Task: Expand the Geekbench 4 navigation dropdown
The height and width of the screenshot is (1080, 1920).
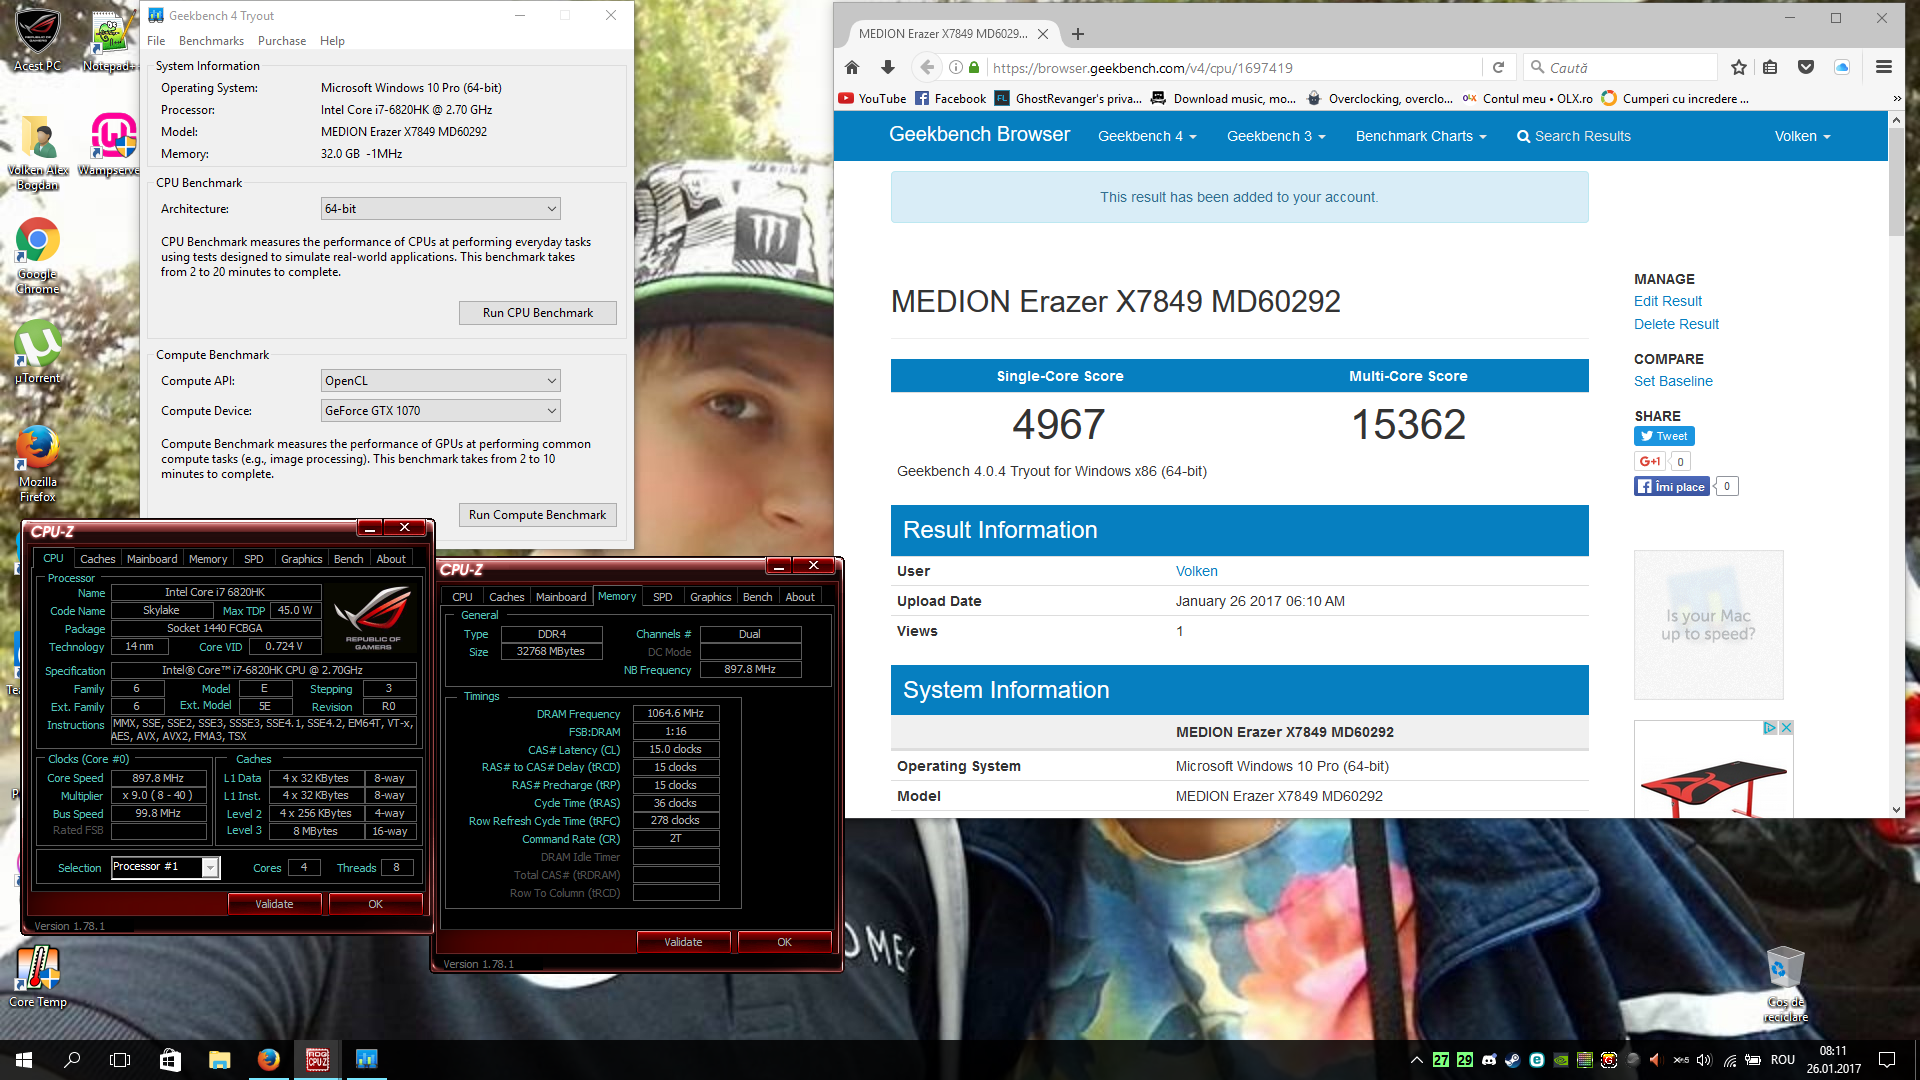Action: pyautogui.click(x=1147, y=136)
